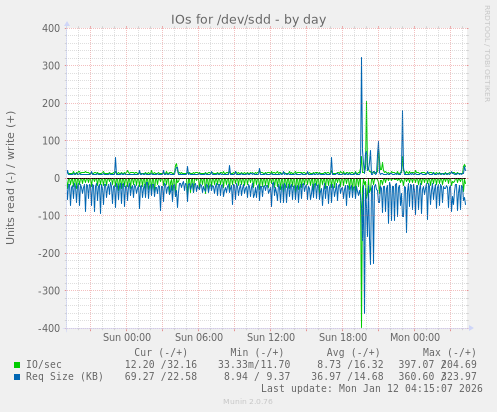Click the 0 y-axis value
Screen dimensions: 497x412
[57, 178]
